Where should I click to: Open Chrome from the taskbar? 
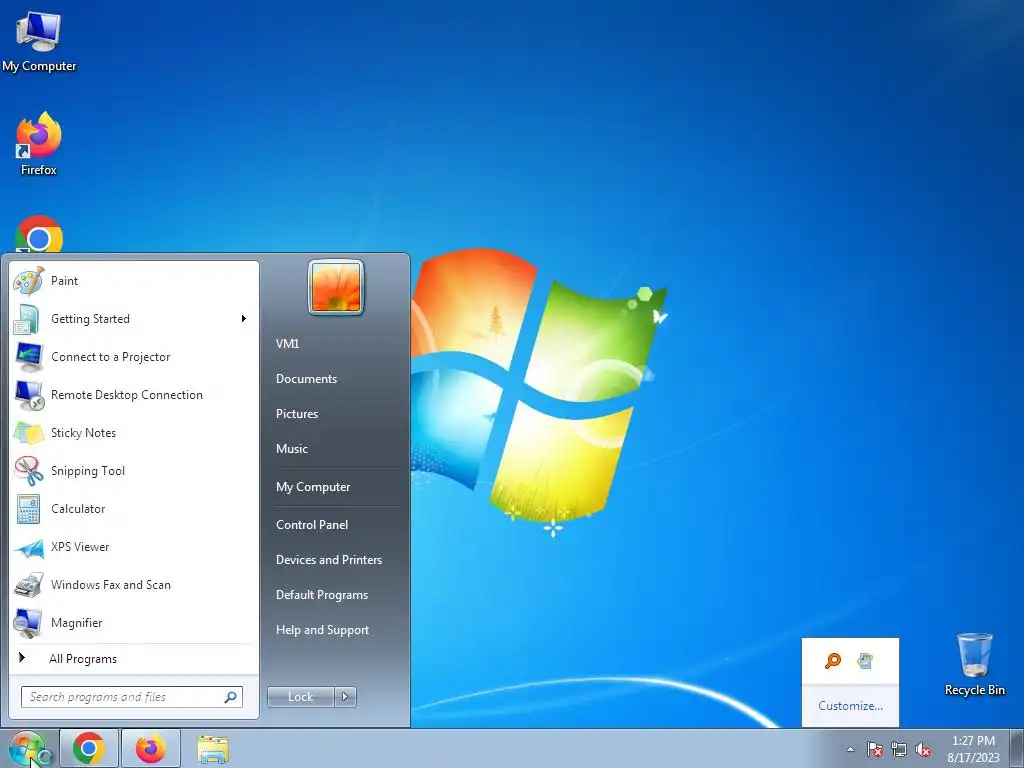tap(89, 748)
